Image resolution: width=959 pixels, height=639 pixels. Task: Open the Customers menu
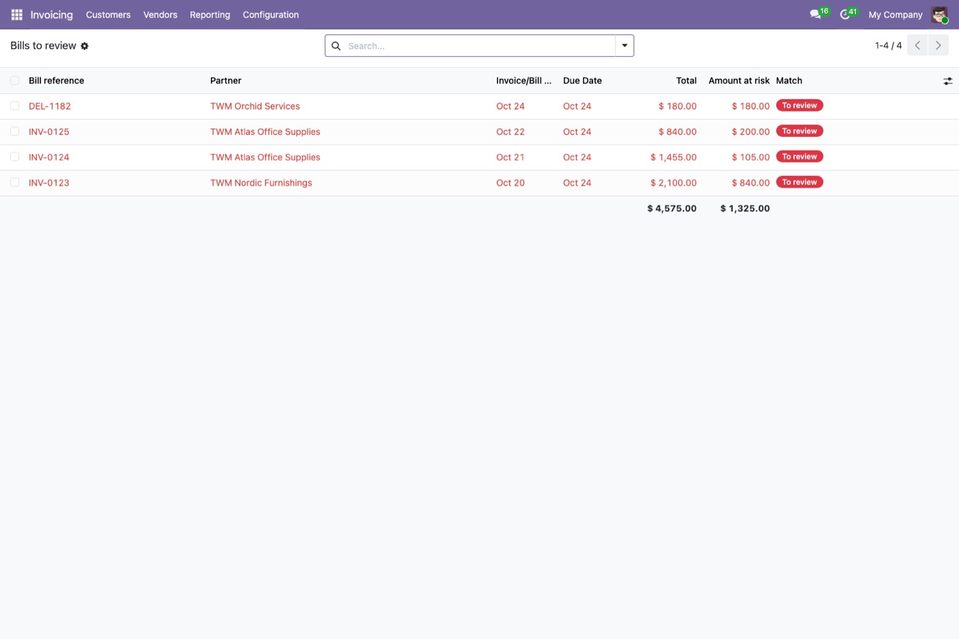(108, 15)
